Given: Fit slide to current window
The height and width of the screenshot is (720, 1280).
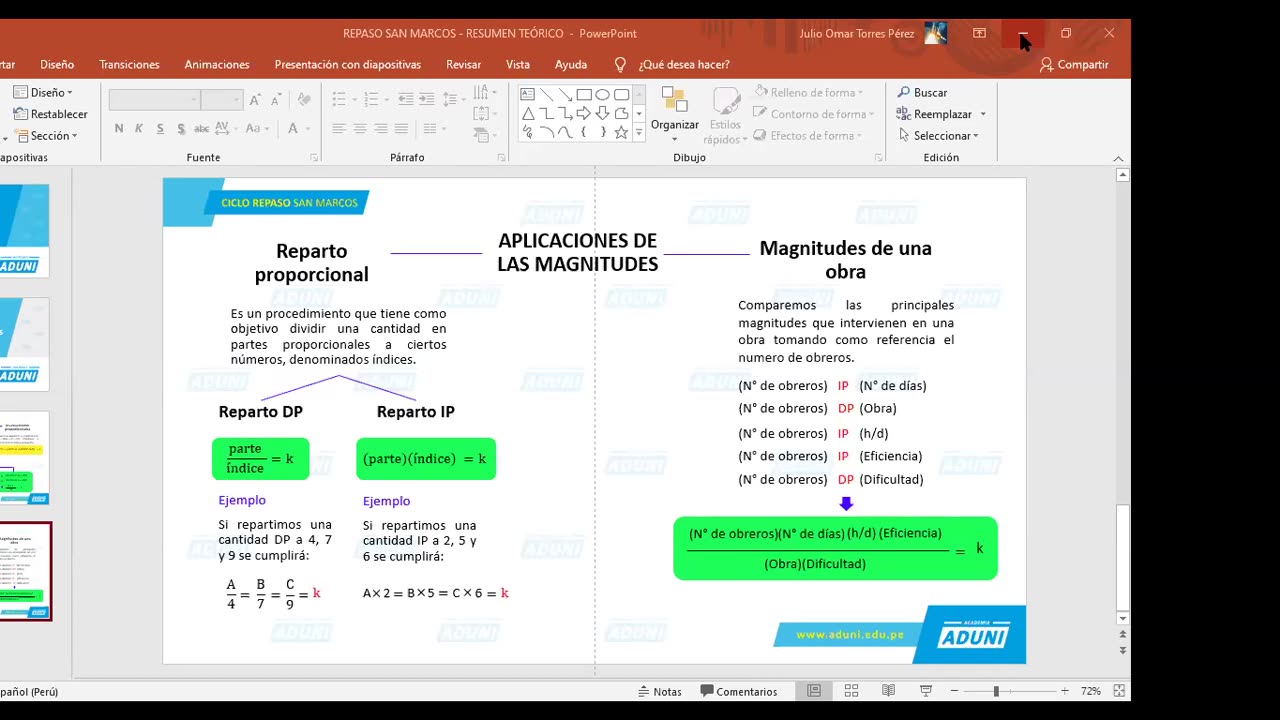Looking at the screenshot, I should [x=1119, y=691].
